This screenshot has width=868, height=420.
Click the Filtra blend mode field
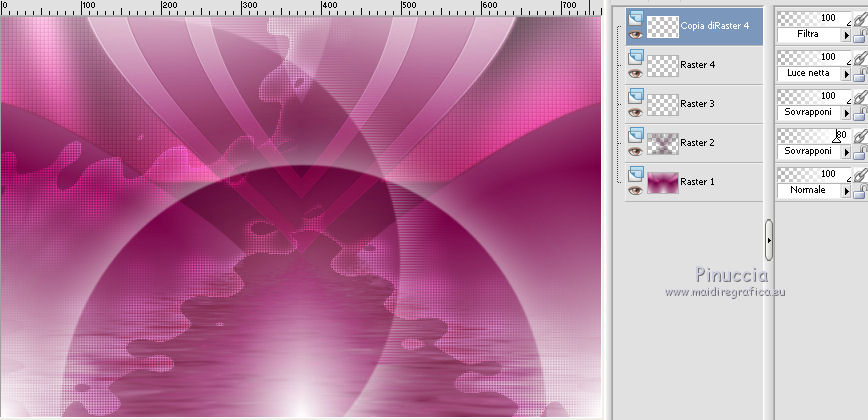click(x=809, y=35)
